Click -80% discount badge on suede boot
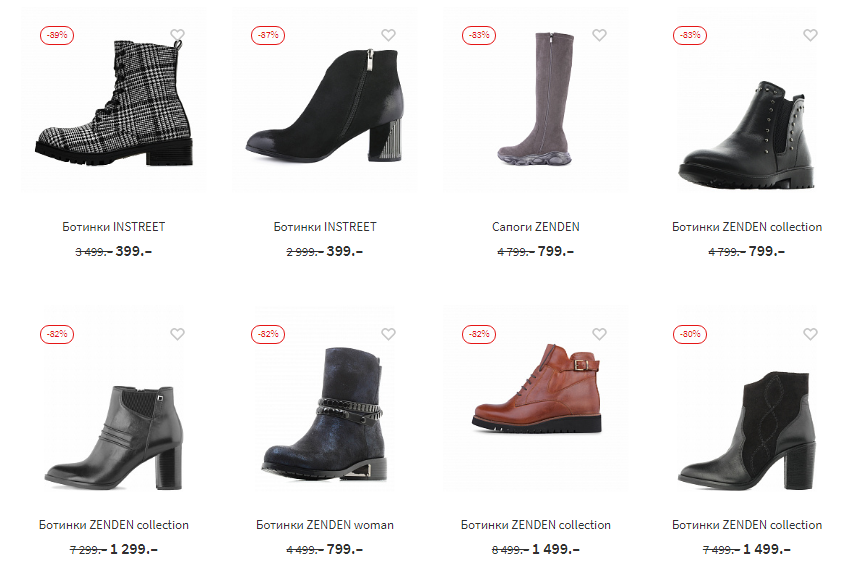Viewport: 859px width, 571px height. [690, 334]
